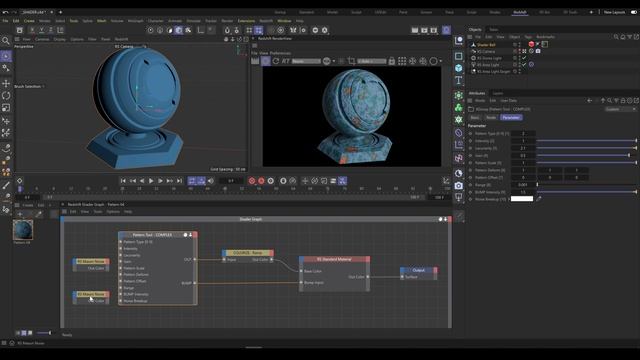Select the Text spline tool icon
The image size is (640, 360).
pyautogui.click(x=459, y=80)
